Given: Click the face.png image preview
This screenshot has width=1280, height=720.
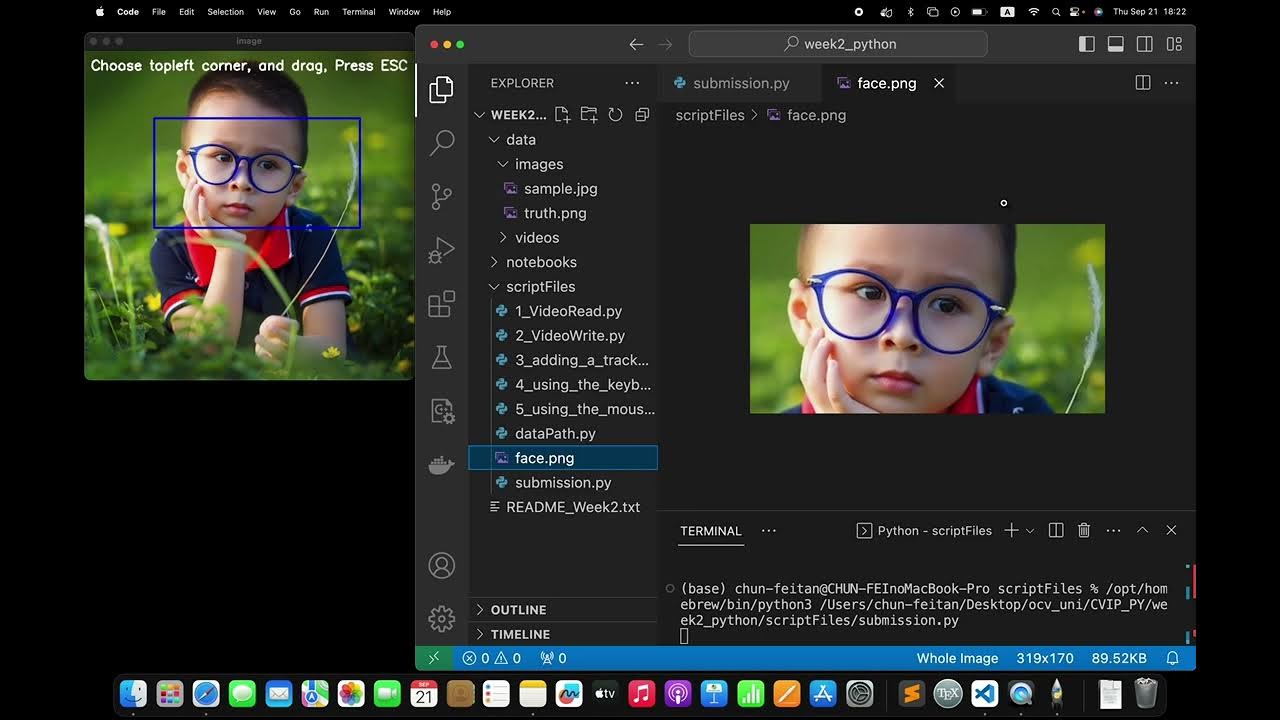Looking at the screenshot, I should (927, 318).
